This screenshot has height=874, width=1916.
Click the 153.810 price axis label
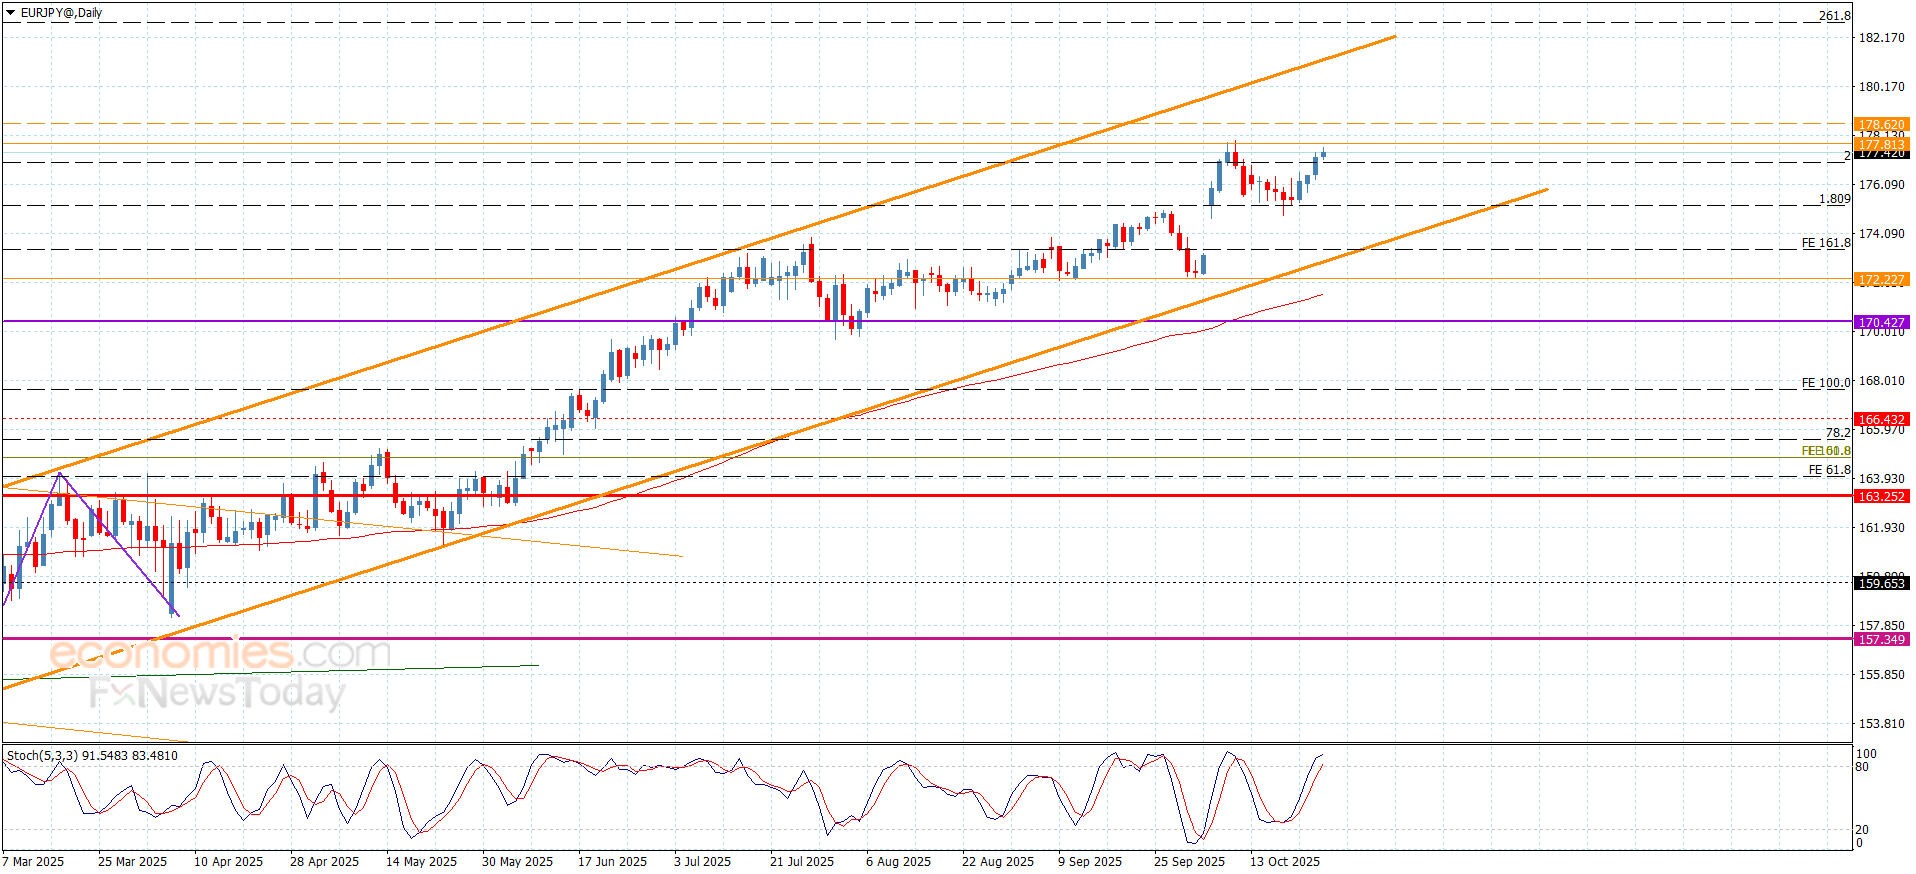(x=1881, y=724)
